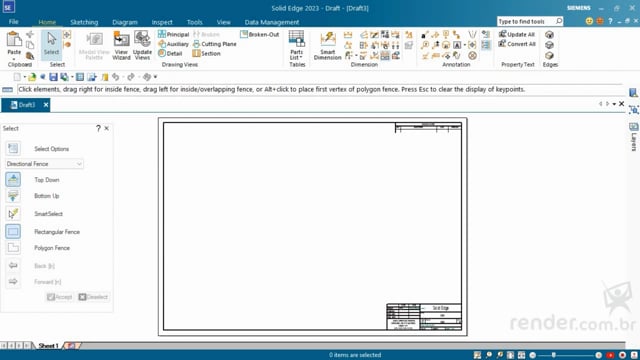This screenshot has height=360, width=640.
Task: Click the text annotation A icon
Action: click(457, 45)
